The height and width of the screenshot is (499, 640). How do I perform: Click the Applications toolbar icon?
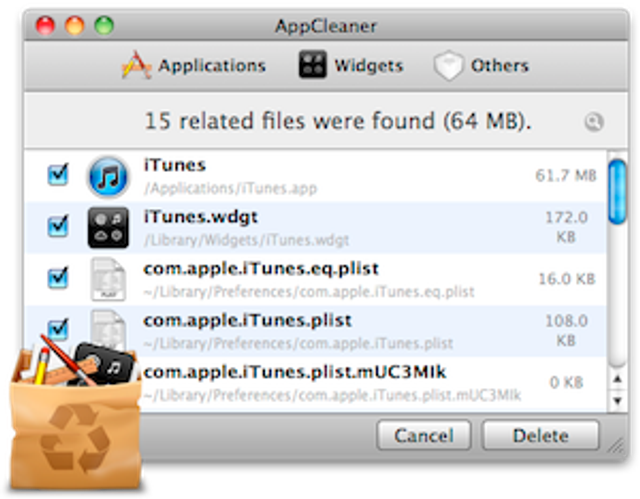pos(136,65)
